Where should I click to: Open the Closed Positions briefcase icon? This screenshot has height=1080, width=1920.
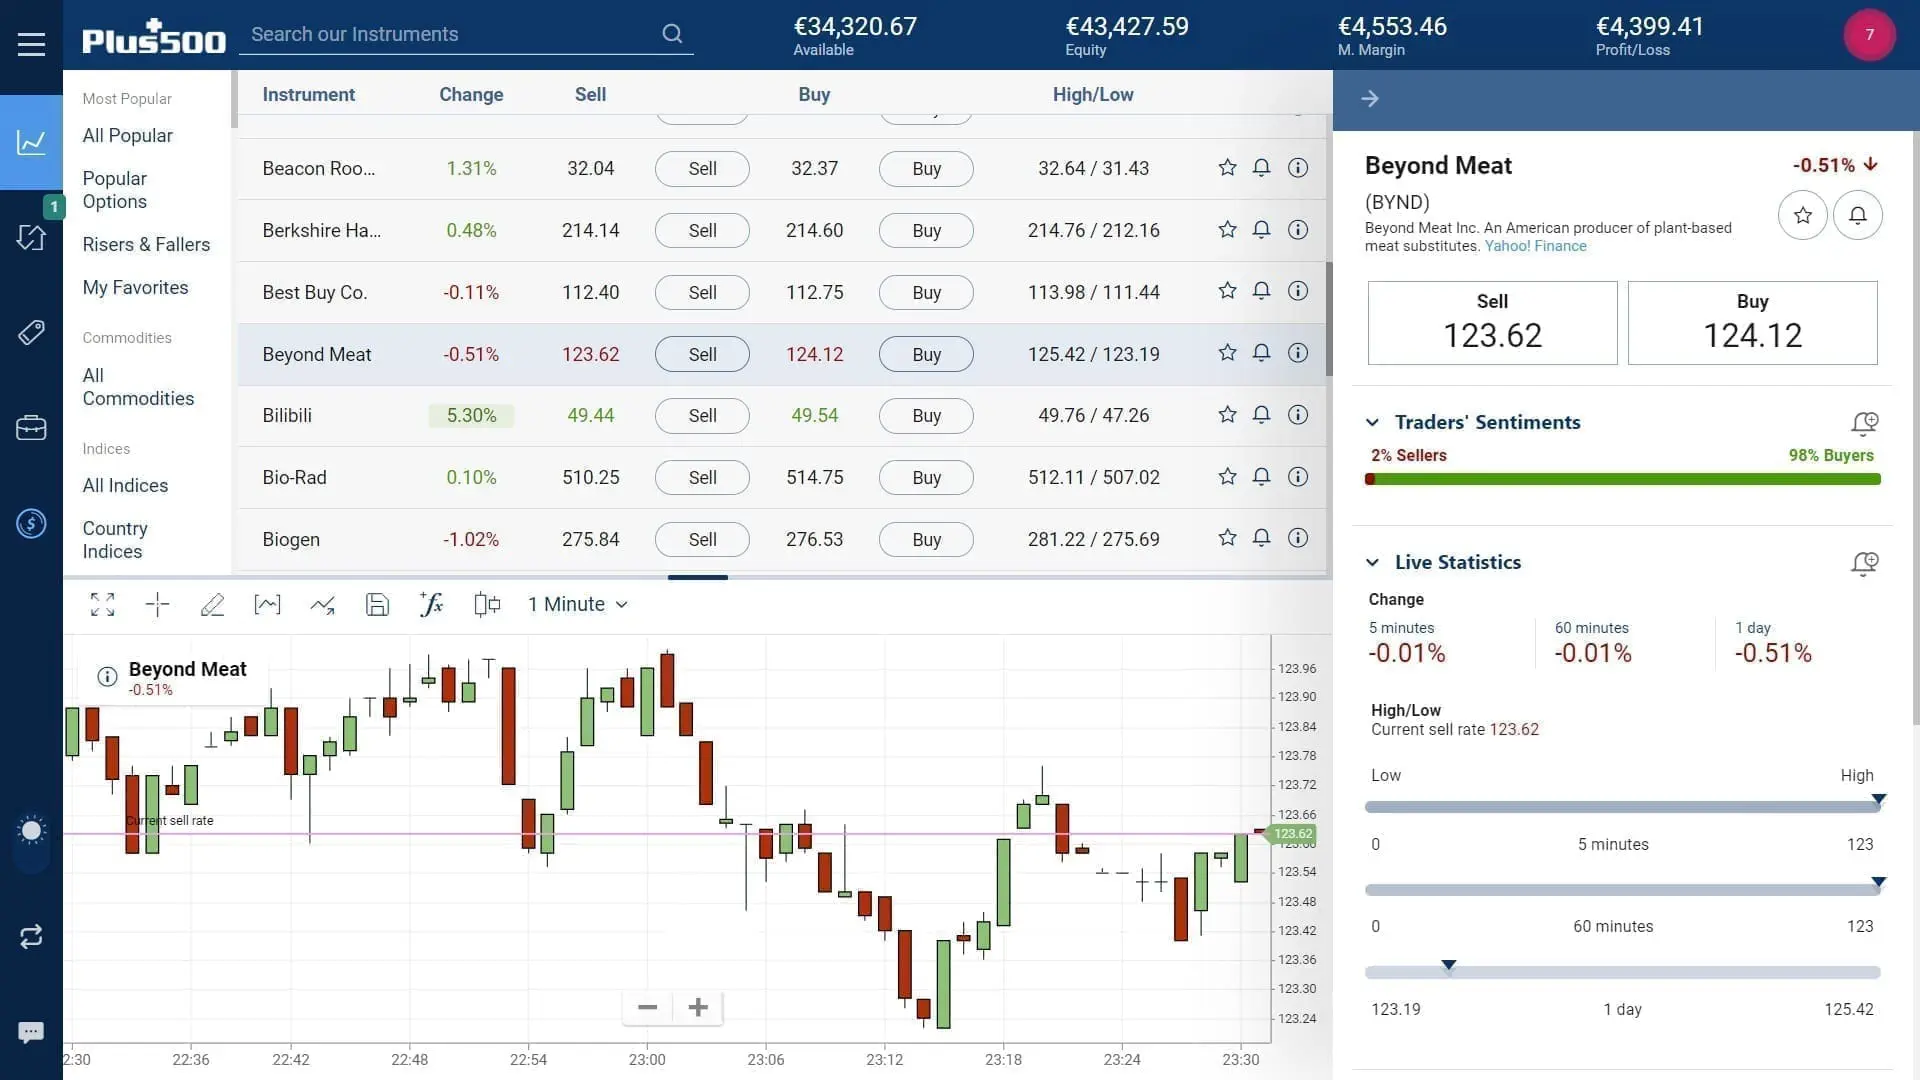point(31,428)
